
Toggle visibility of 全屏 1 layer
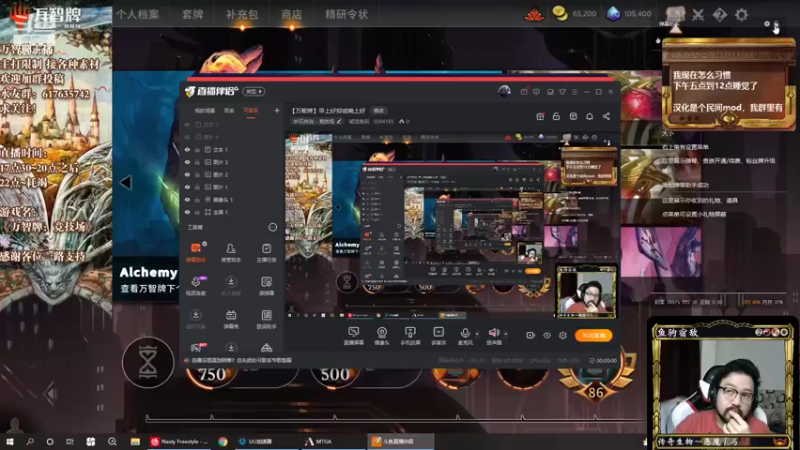187,212
